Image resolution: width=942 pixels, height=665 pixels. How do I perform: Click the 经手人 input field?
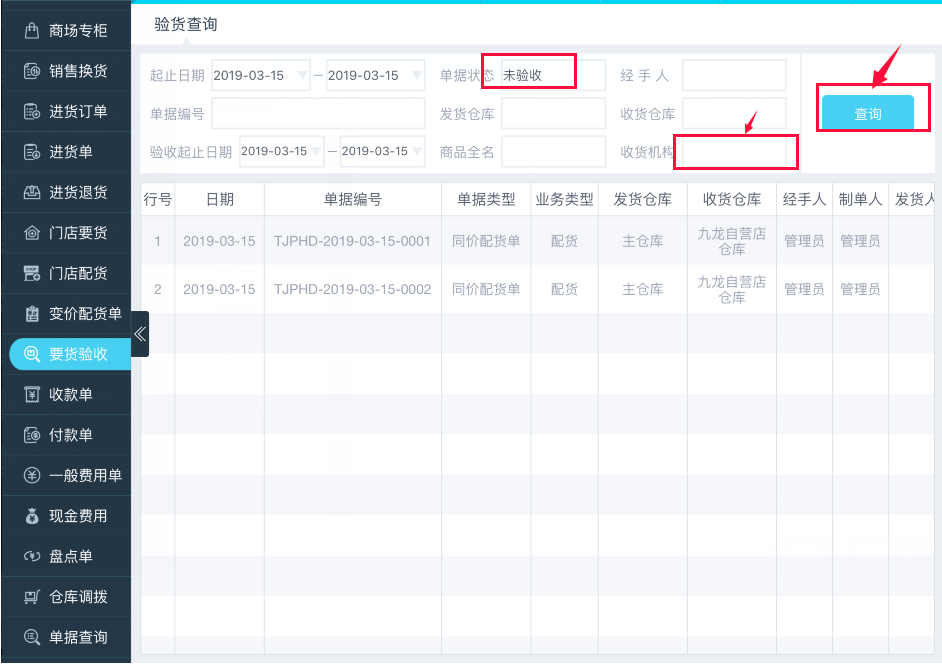pyautogui.click(x=734, y=76)
